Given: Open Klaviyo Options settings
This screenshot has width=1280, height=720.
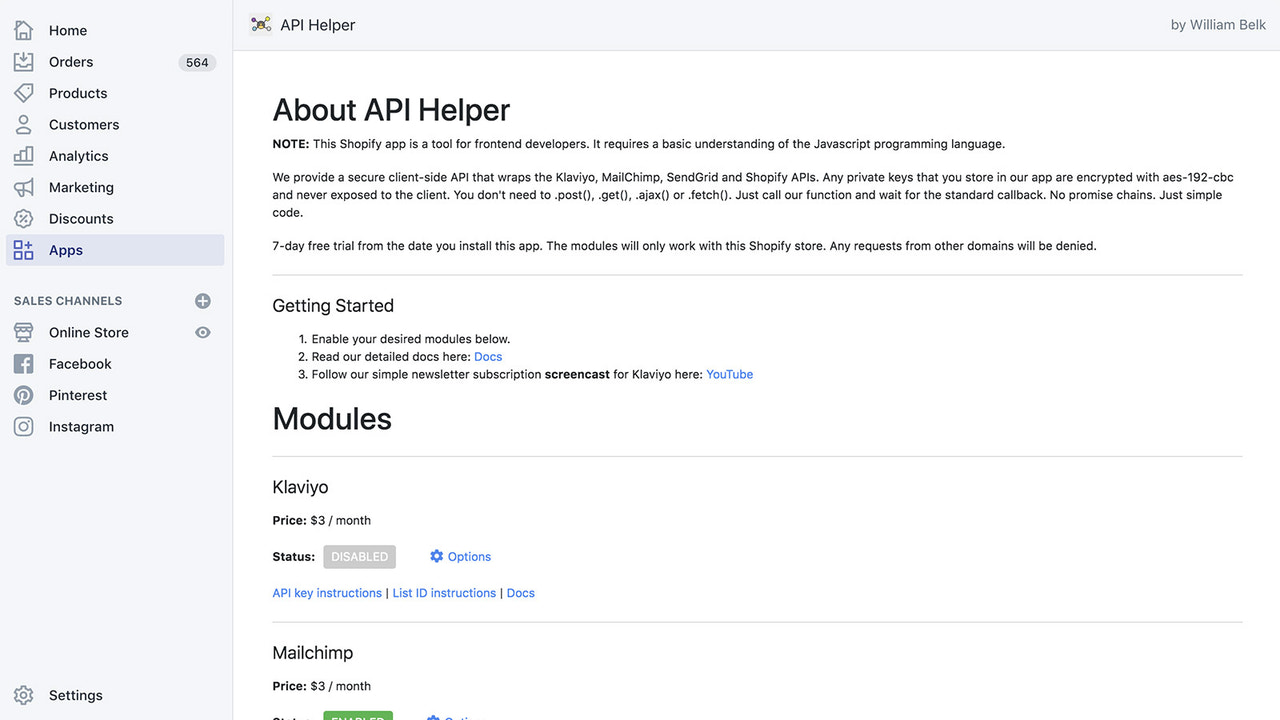Looking at the screenshot, I should click(460, 556).
